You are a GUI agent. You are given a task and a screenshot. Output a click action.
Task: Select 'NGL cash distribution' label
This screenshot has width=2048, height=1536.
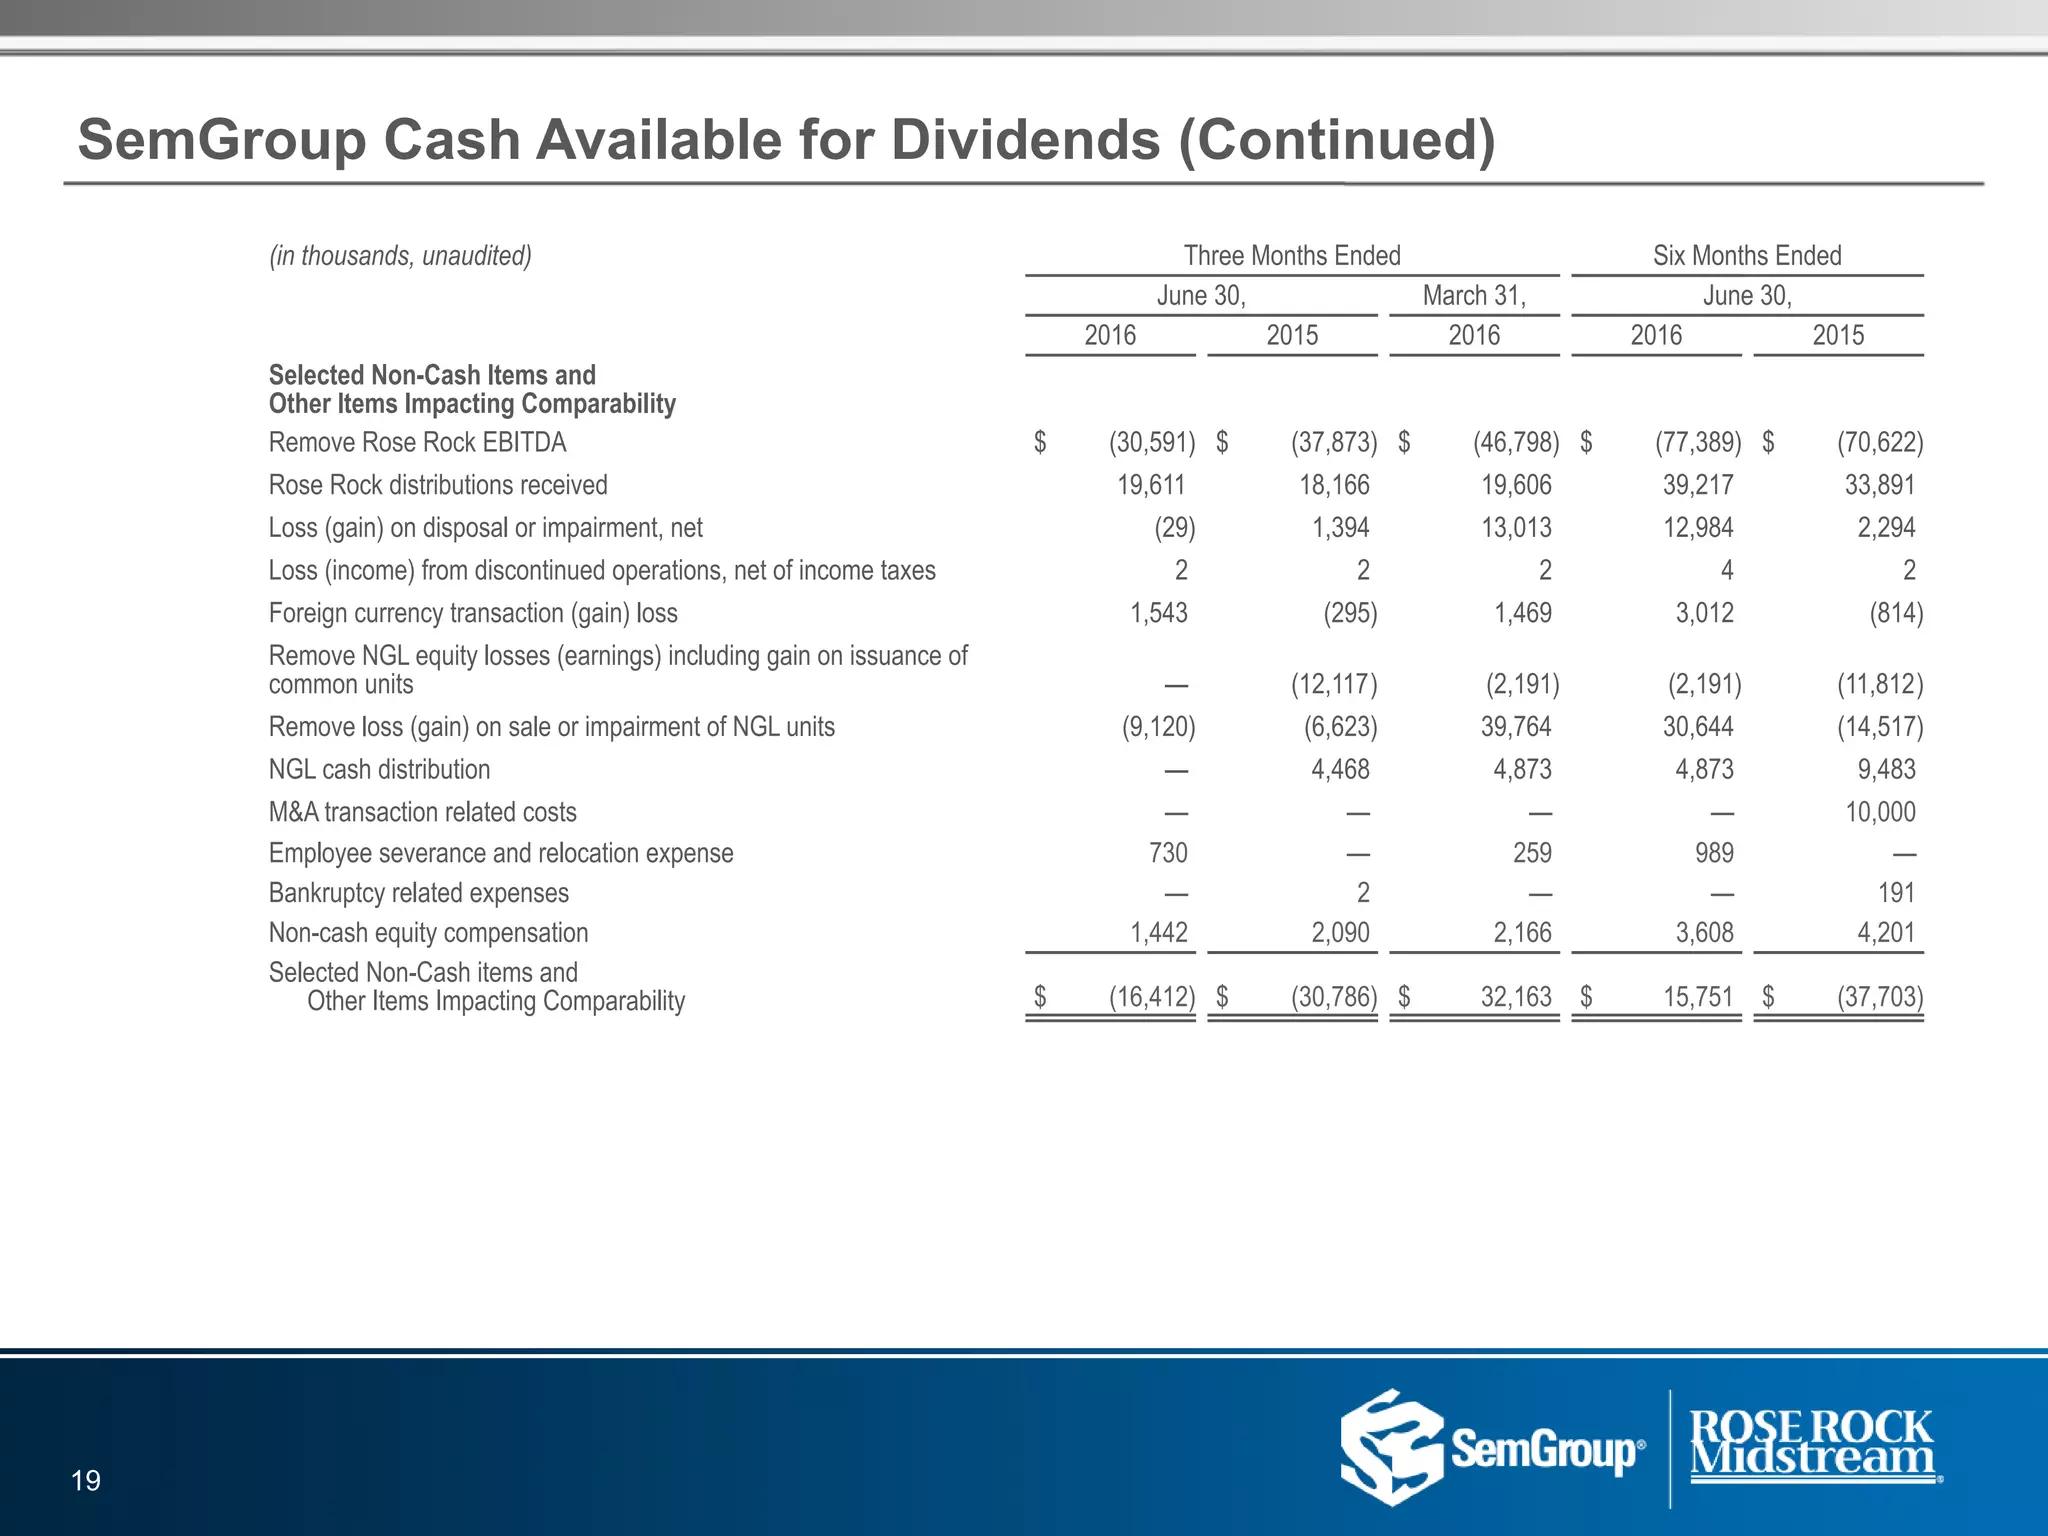[x=379, y=770]
